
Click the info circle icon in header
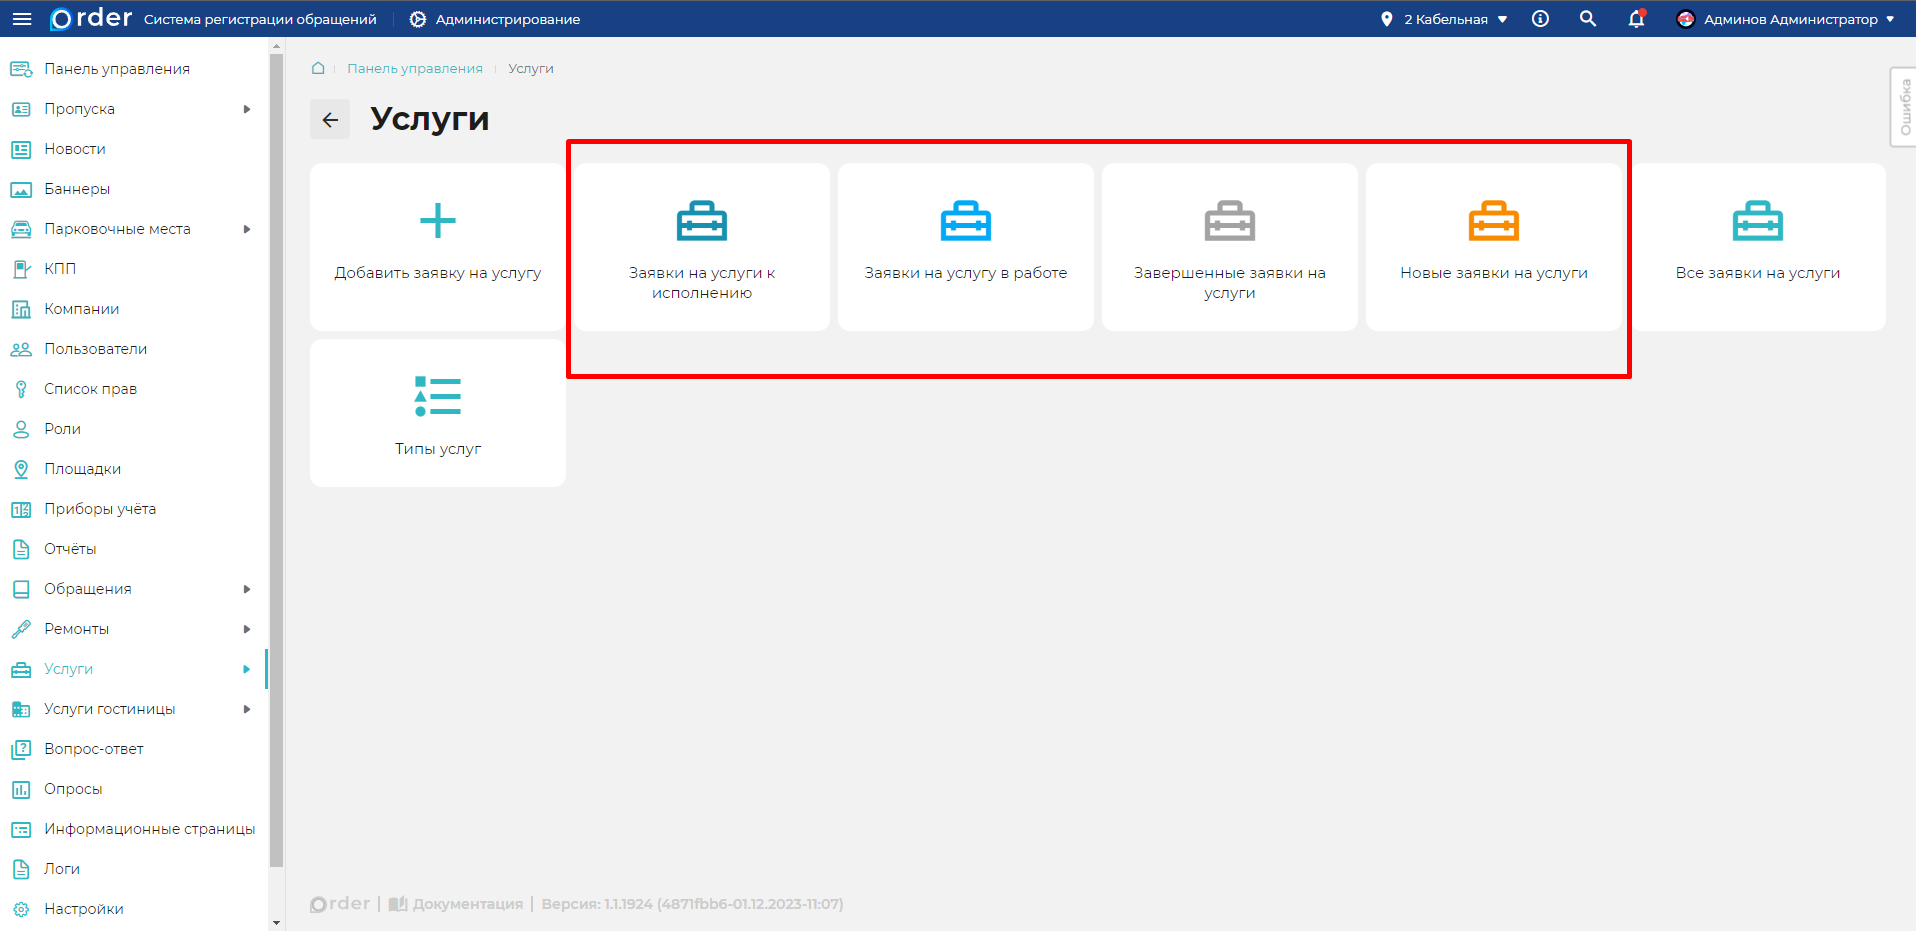[1540, 19]
